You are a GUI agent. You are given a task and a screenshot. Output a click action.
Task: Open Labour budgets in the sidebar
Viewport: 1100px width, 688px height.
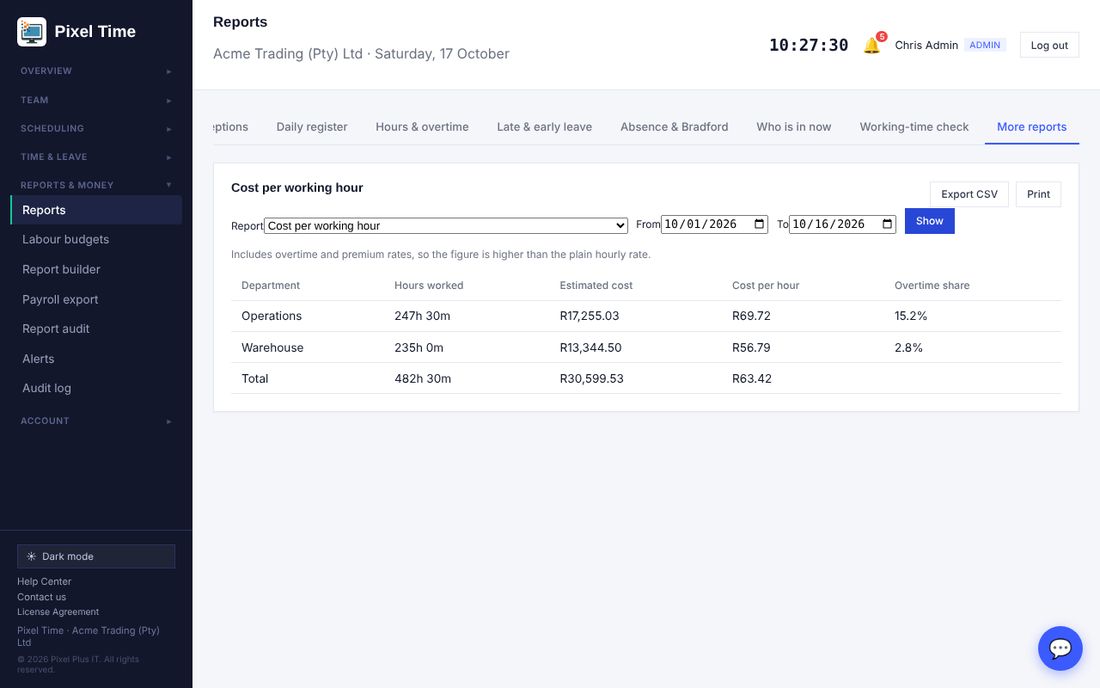(x=96, y=240)
